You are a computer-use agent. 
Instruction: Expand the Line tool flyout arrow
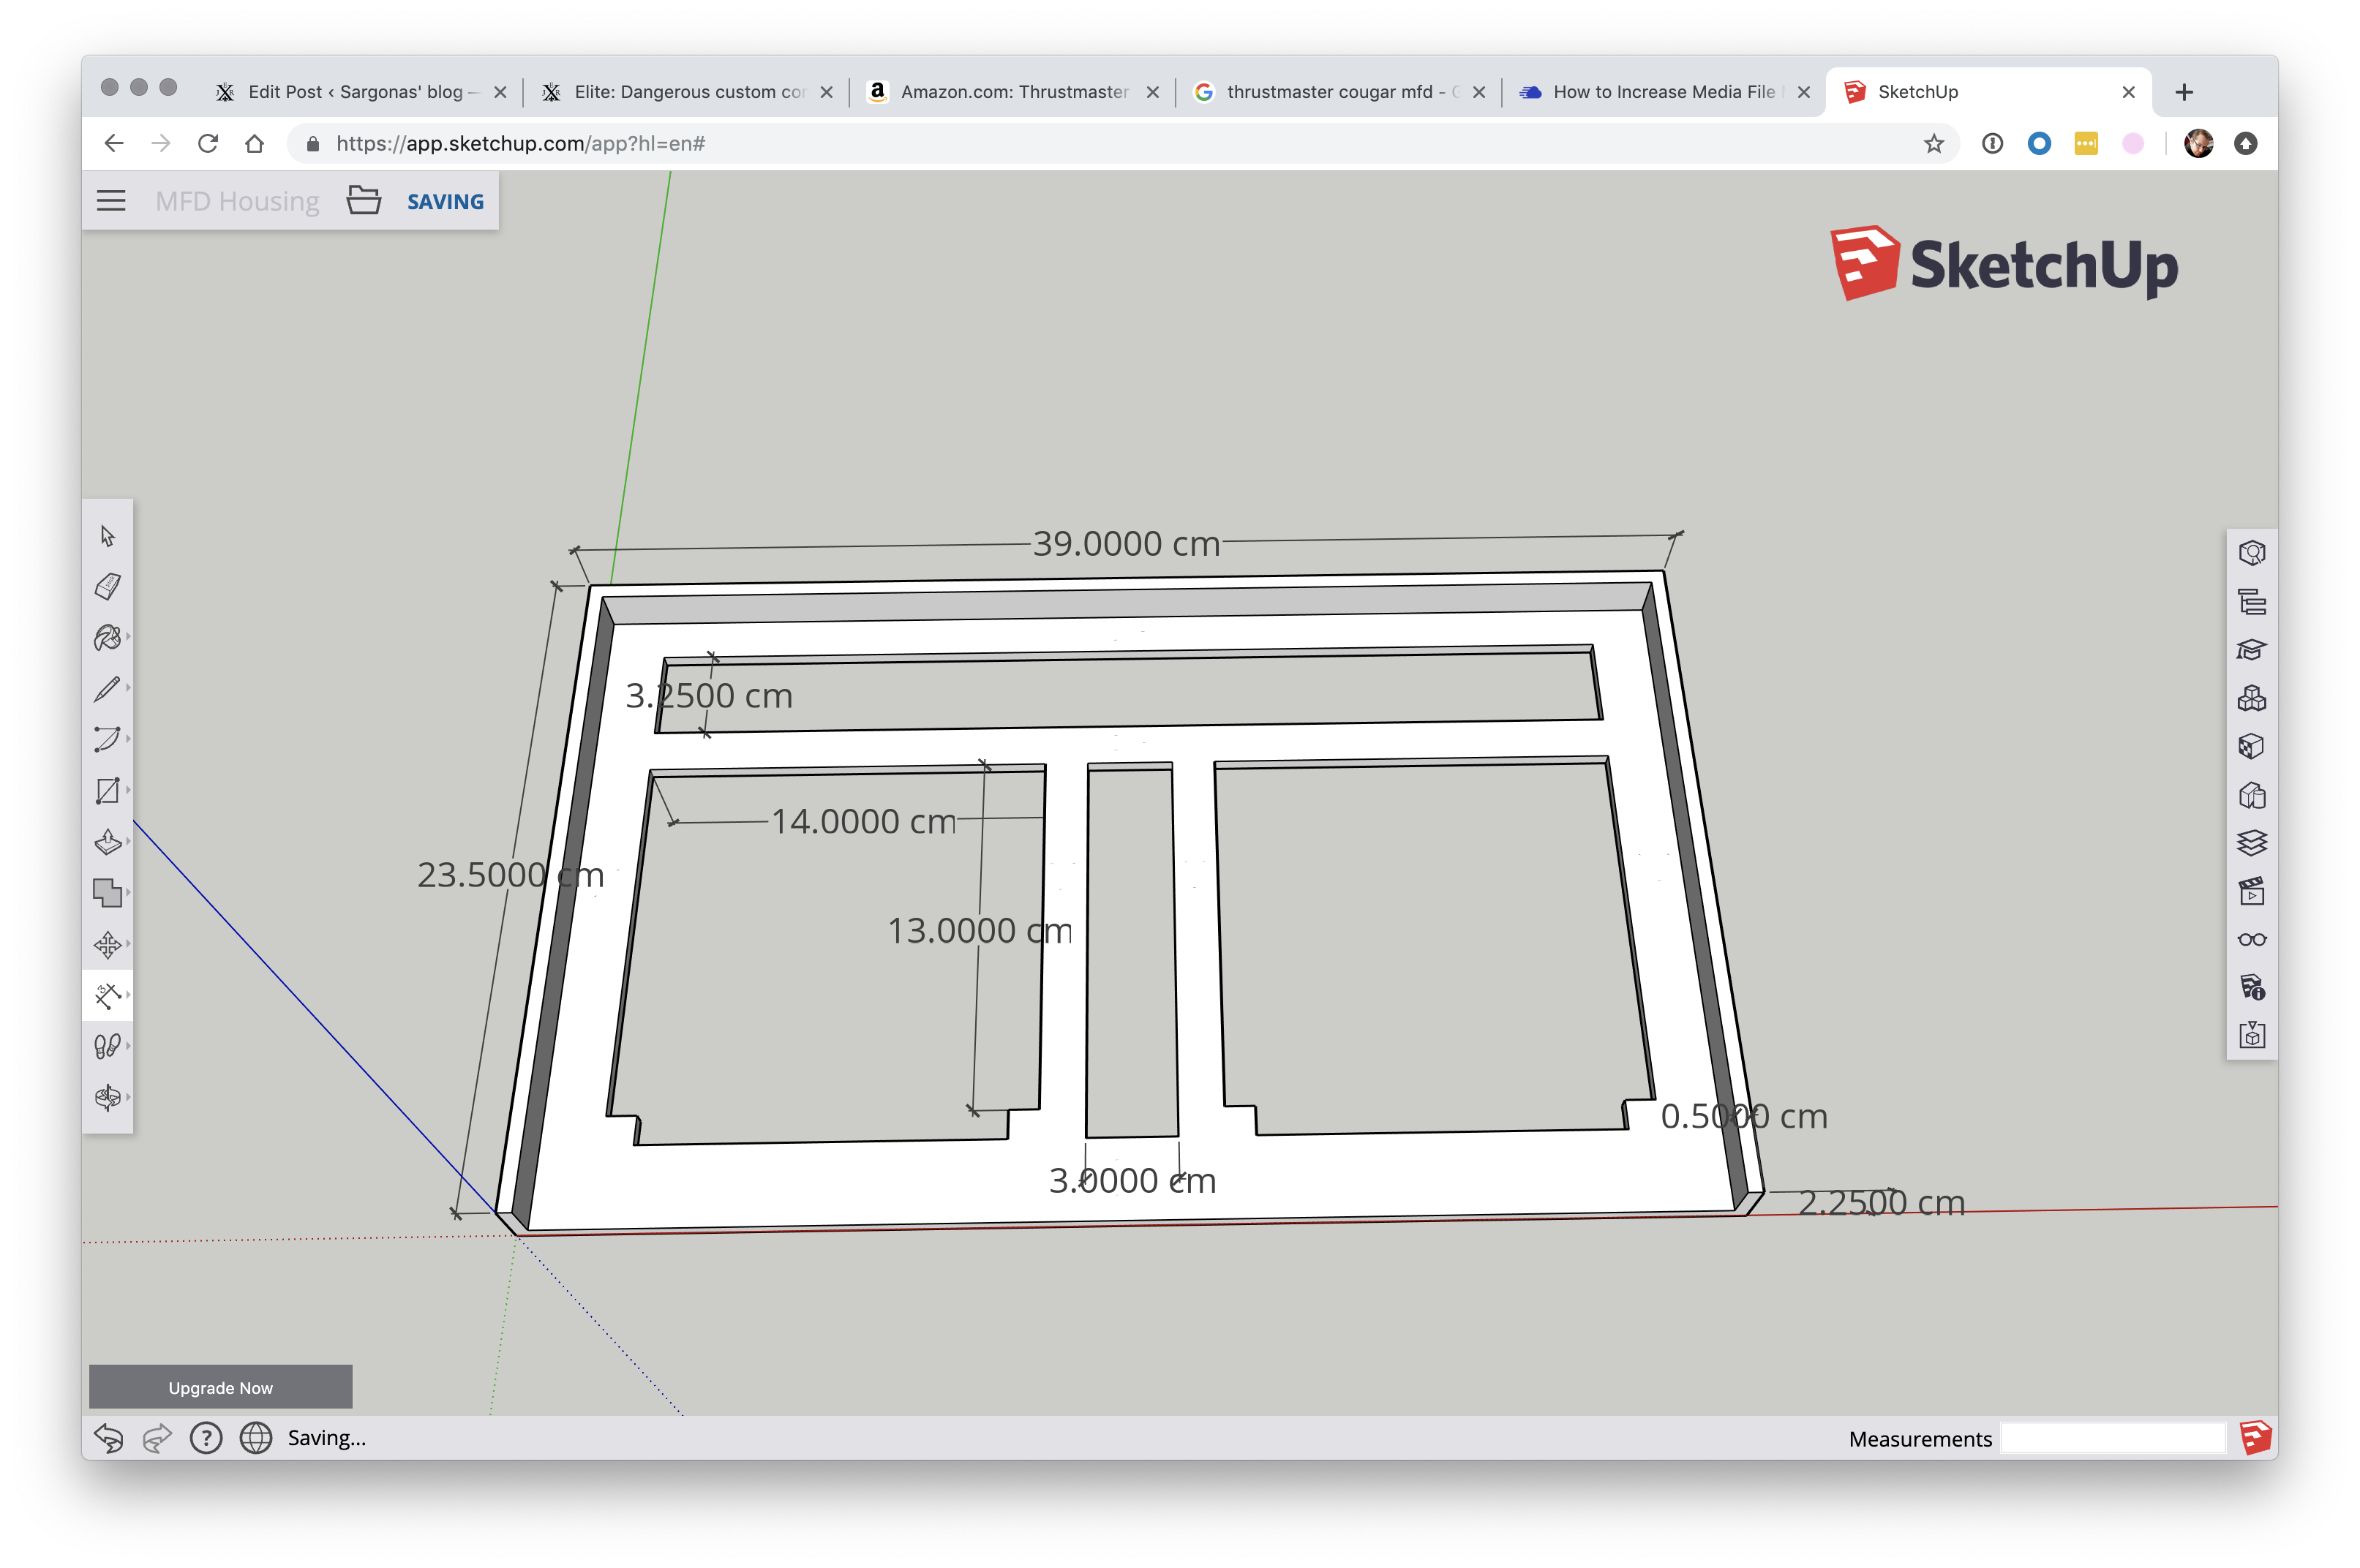tap(128, 688)
